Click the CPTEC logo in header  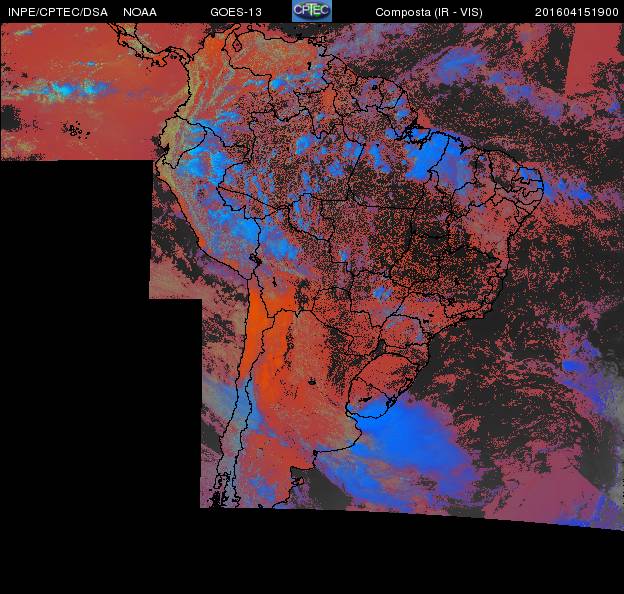[312, 11]
